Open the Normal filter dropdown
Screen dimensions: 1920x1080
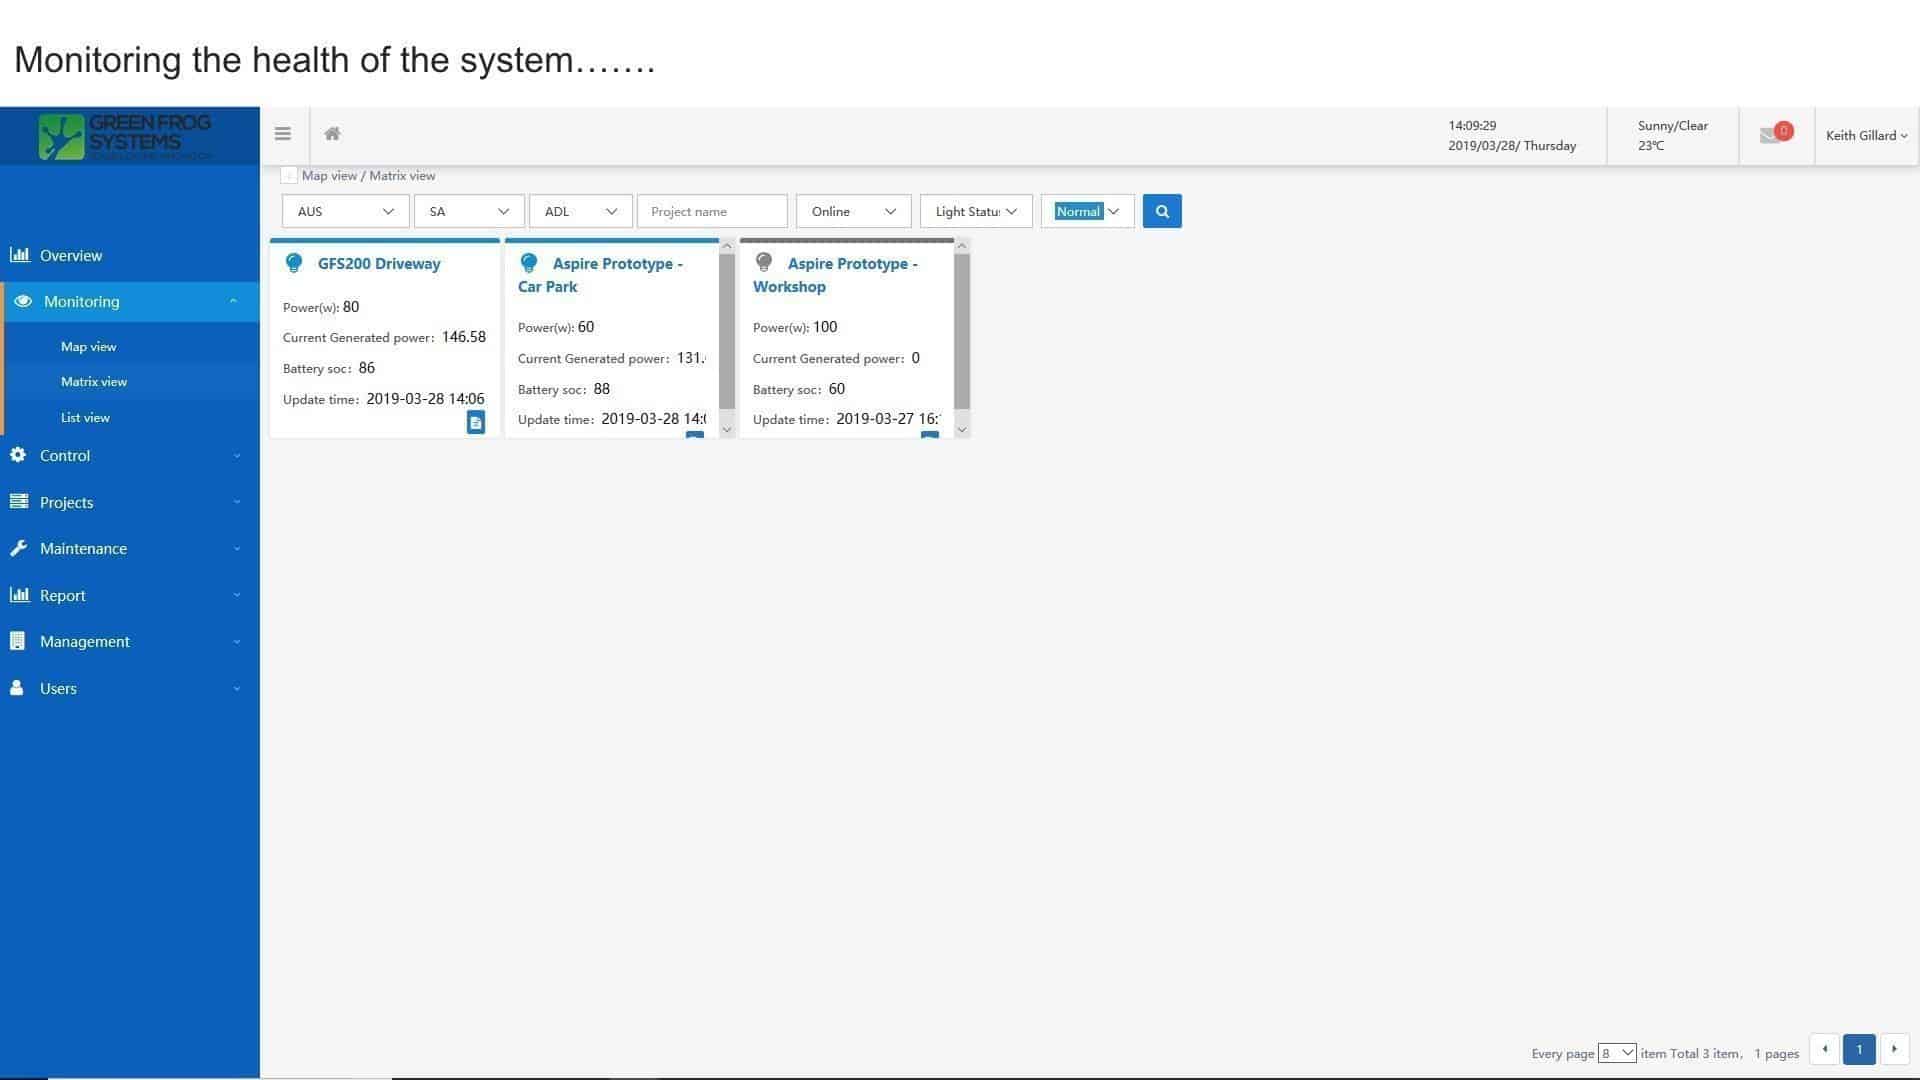pyautogui.click(x=1087, y=211)
